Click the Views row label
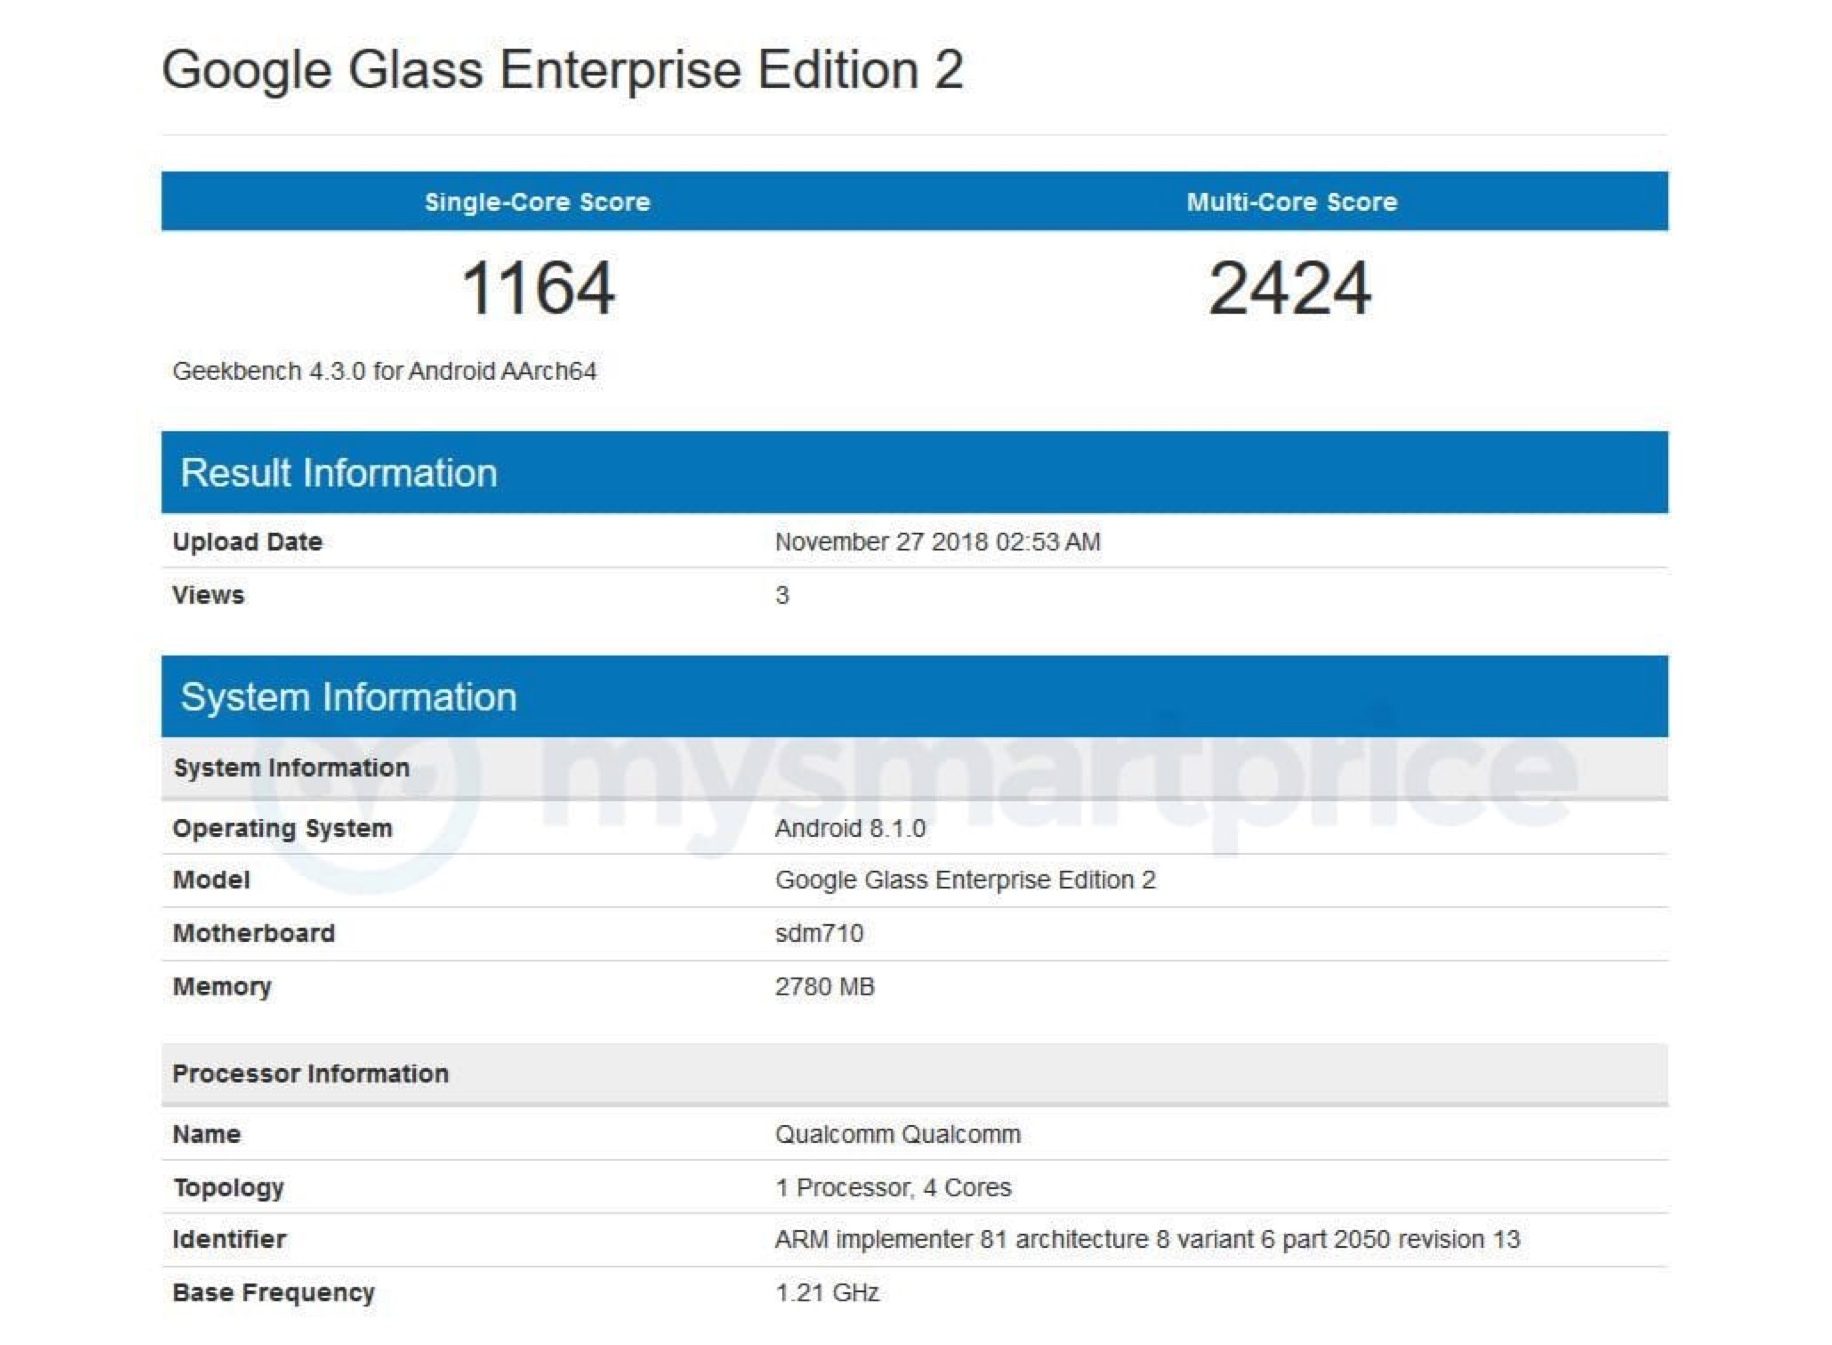1832x1345 pixels. point(208,595)
